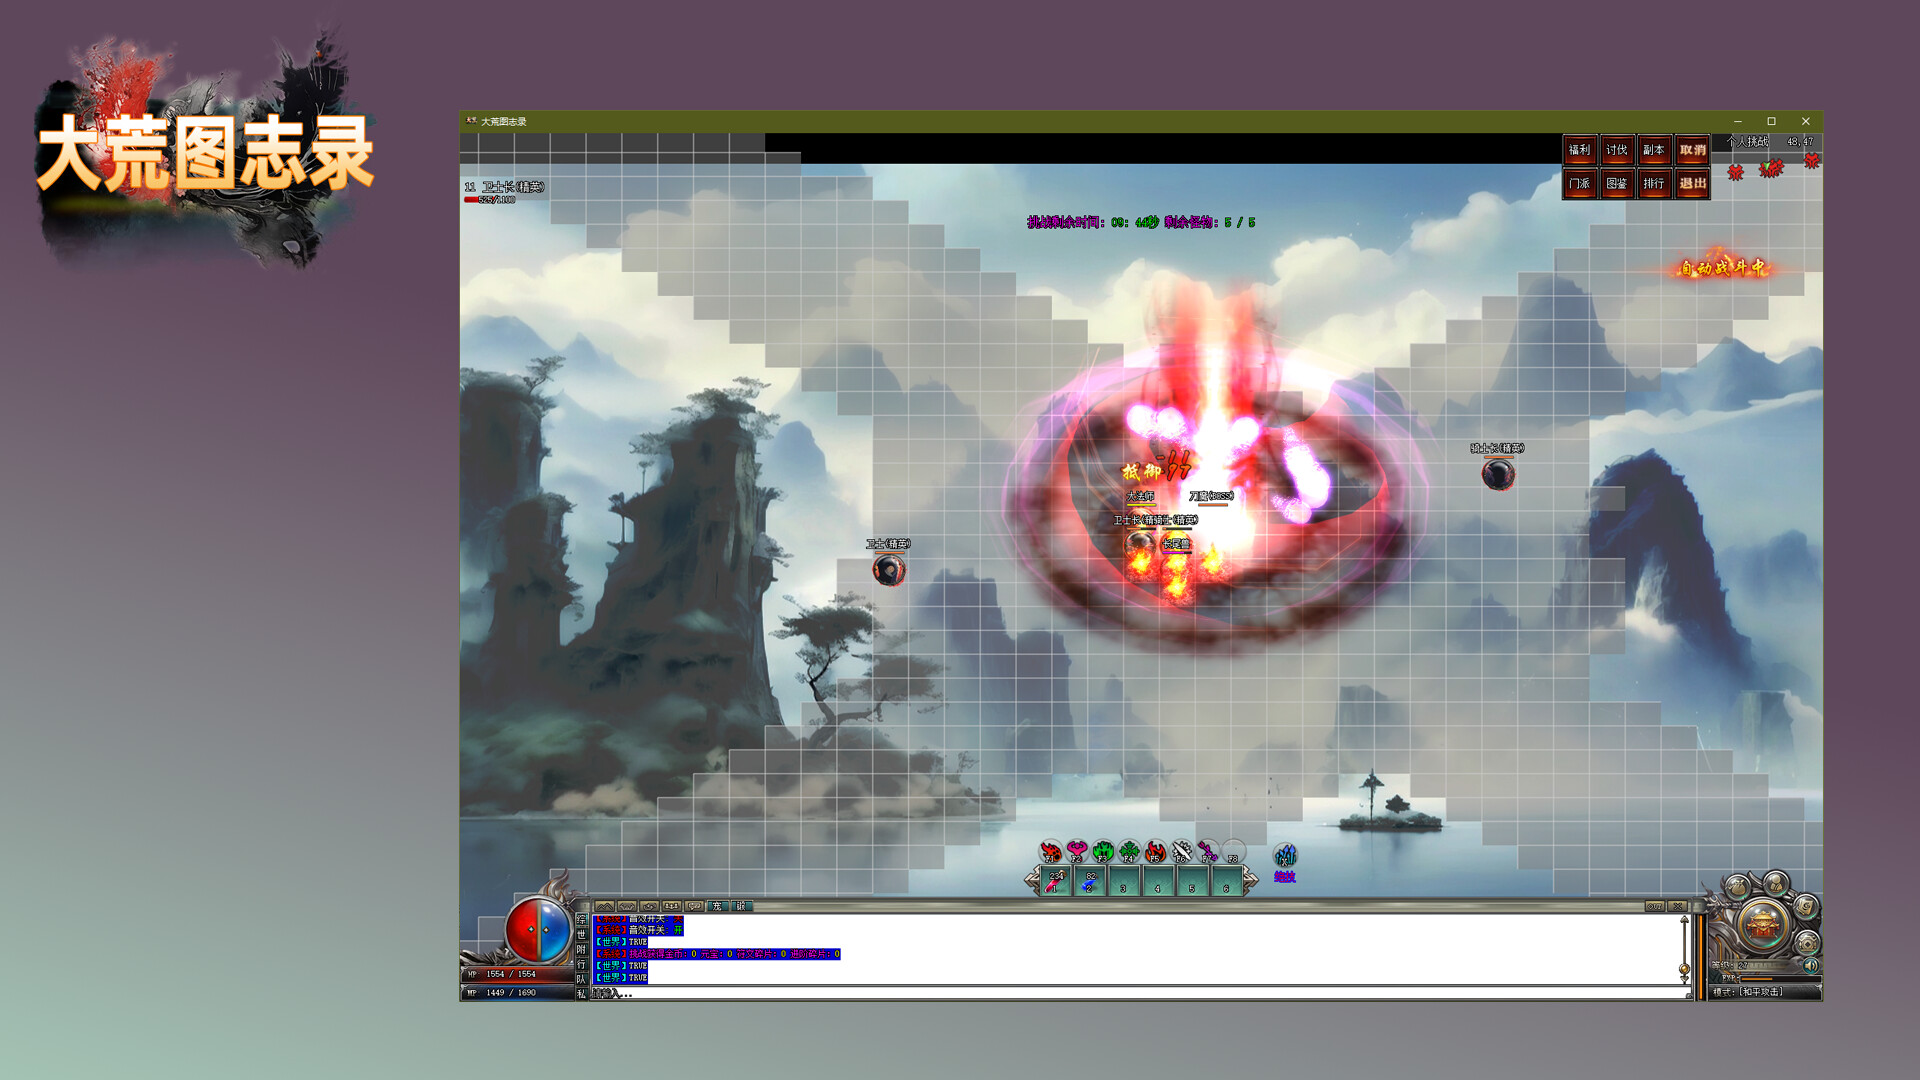Open the 排行 ranking panel
The image size is (1920, 1080).
click(1655, 184)
